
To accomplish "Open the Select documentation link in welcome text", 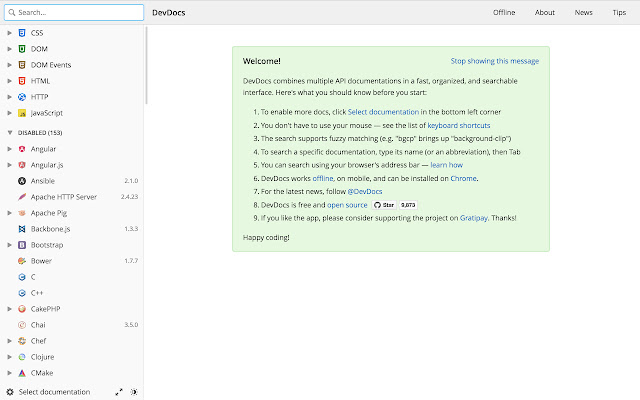I will tap(383, 112).
